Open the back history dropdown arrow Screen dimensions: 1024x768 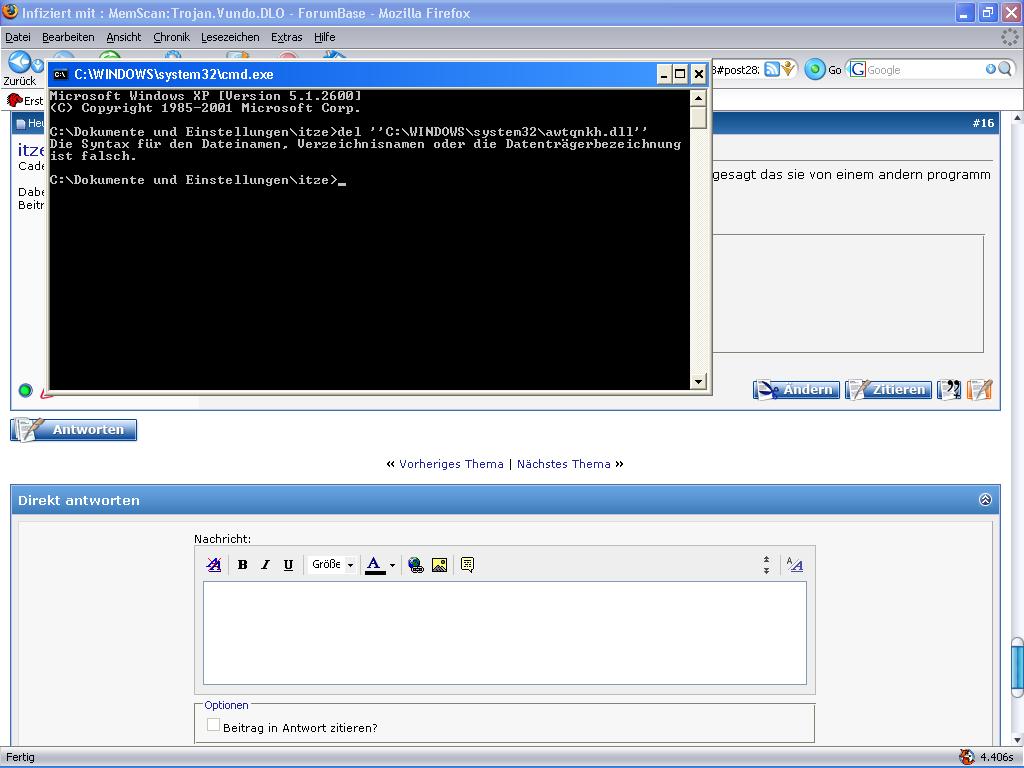pos(38,65)
